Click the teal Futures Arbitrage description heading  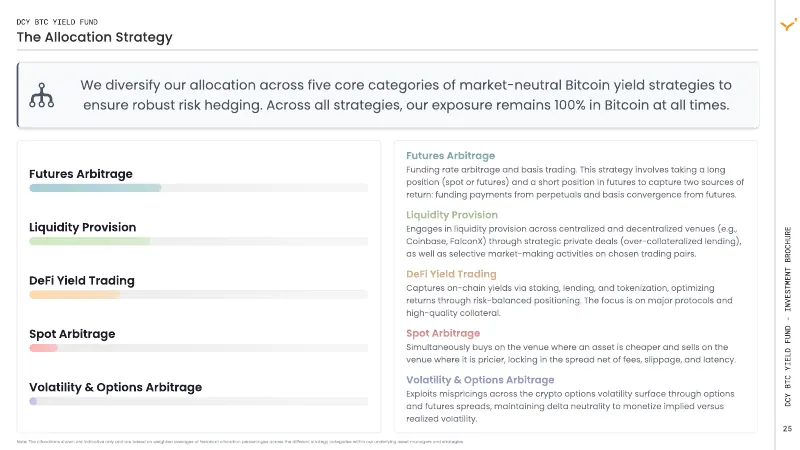(x=451, y=156)
